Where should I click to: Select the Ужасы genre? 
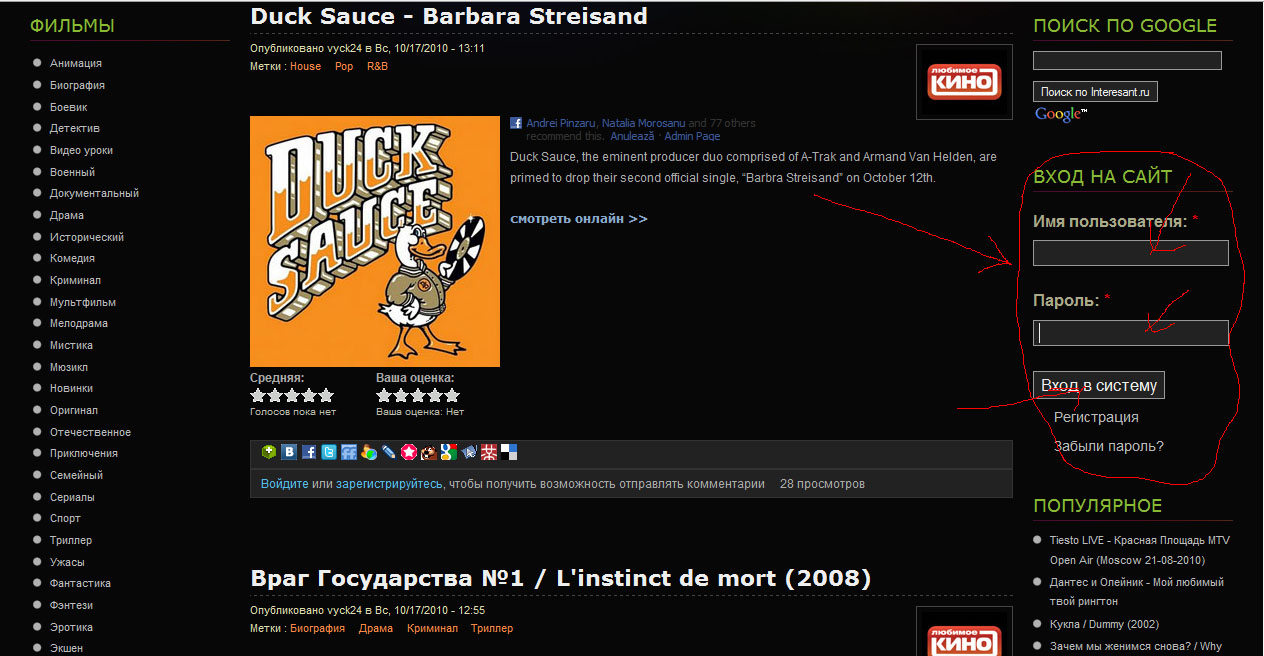67,562
